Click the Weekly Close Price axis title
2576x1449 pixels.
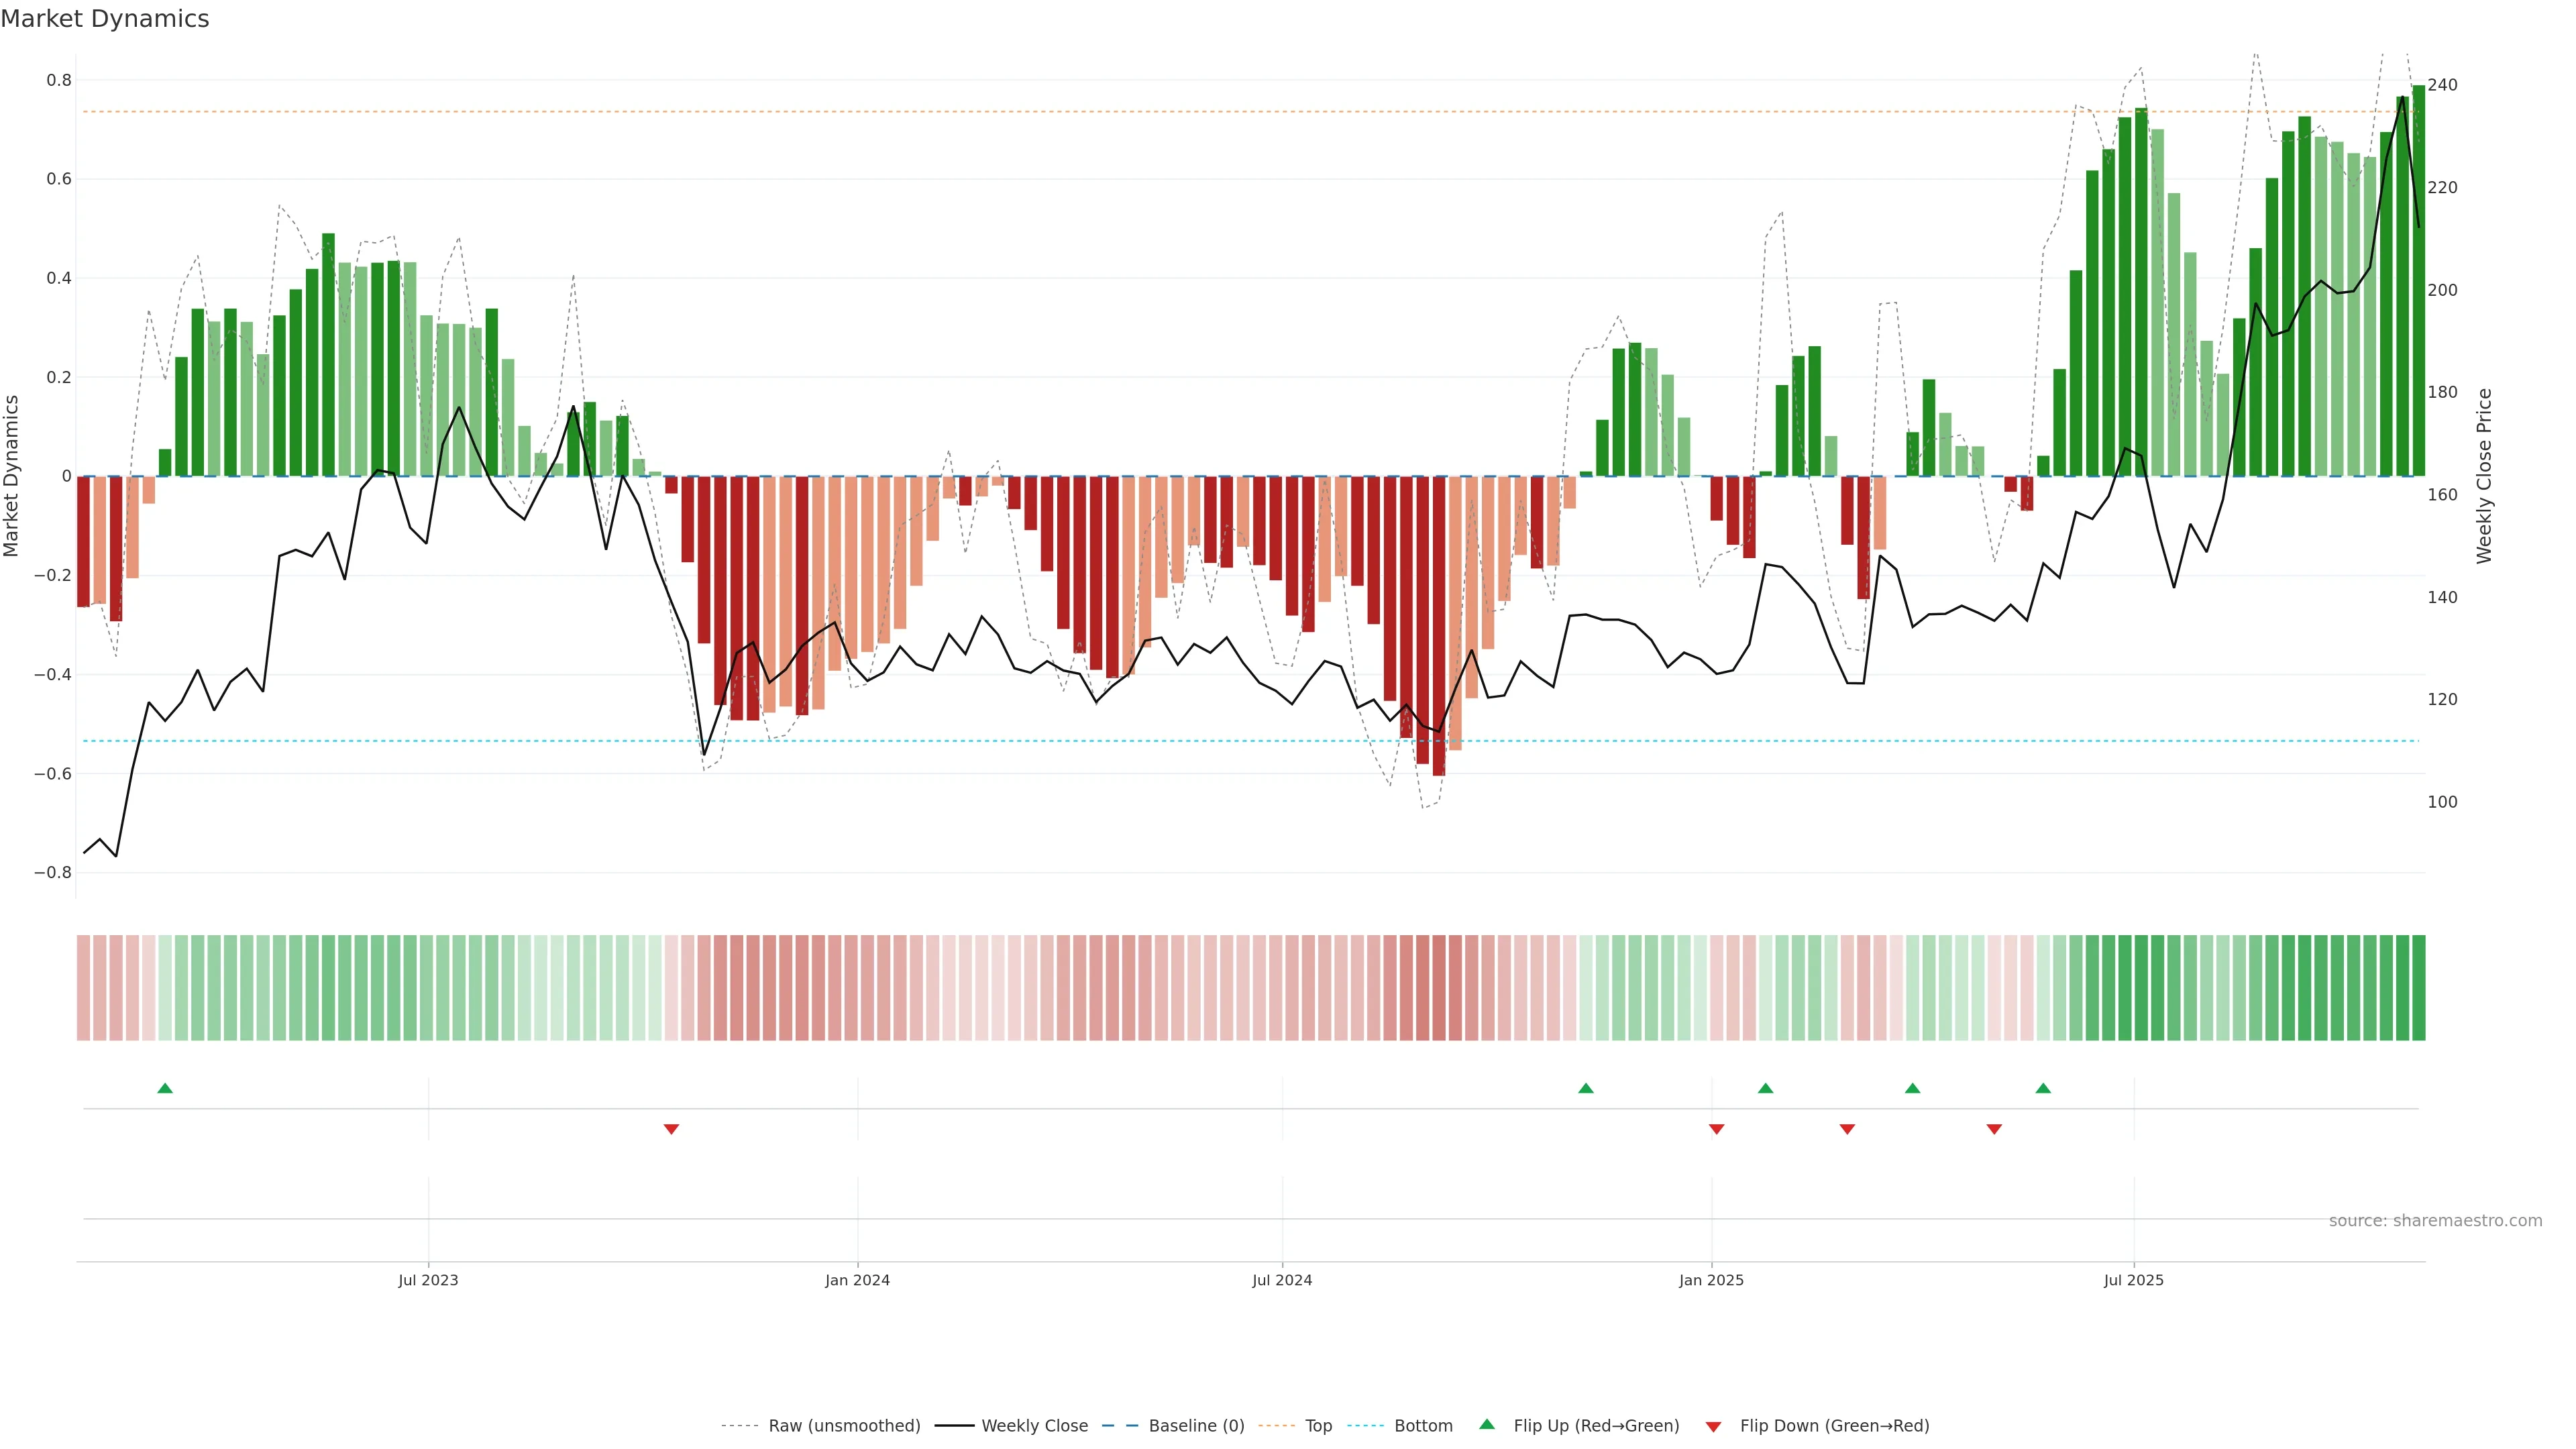(x=2484, y=476)
